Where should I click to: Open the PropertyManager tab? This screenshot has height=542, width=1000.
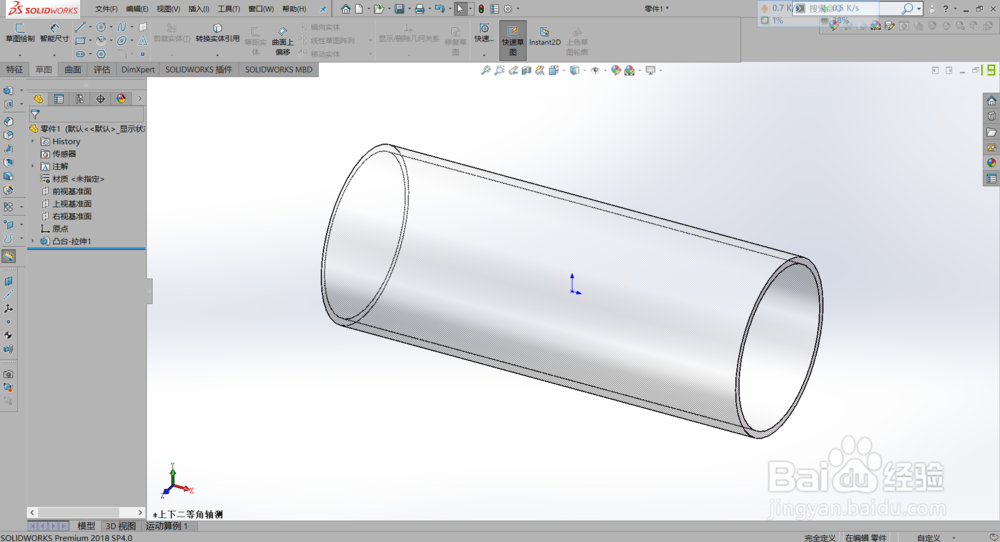pyautogui.click(x=59, y=99)
